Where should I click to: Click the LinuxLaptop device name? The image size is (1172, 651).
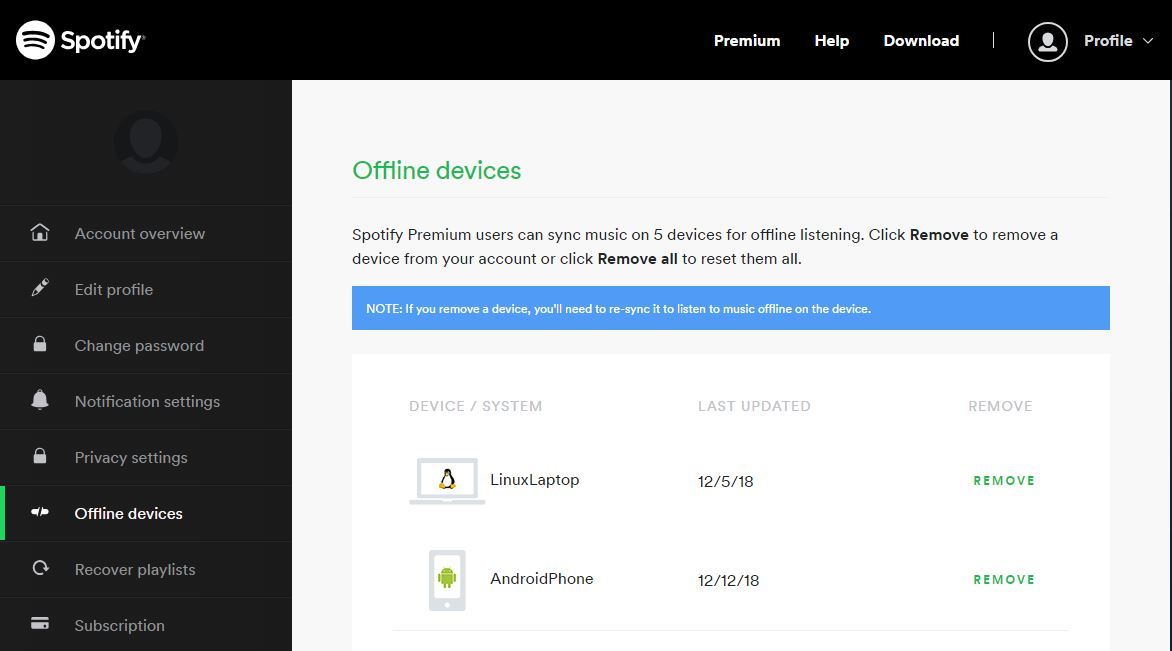point(534,480)
